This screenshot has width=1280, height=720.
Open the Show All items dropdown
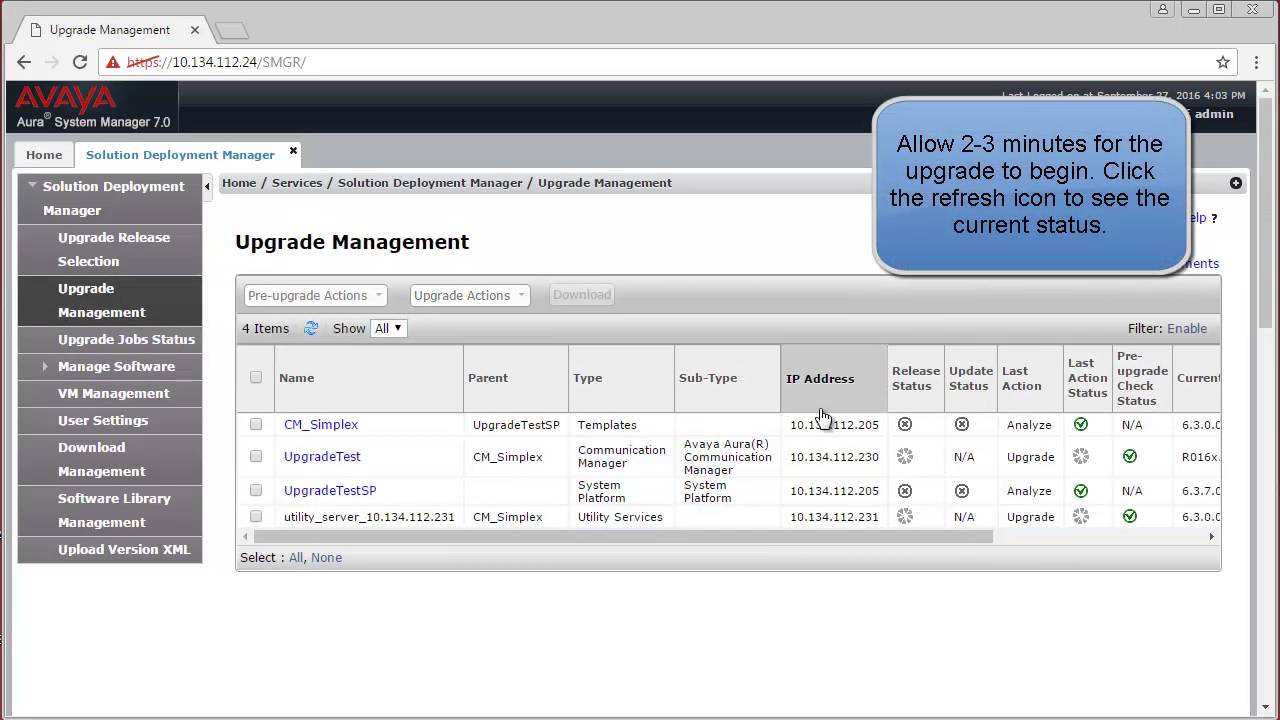pos(388,328)
